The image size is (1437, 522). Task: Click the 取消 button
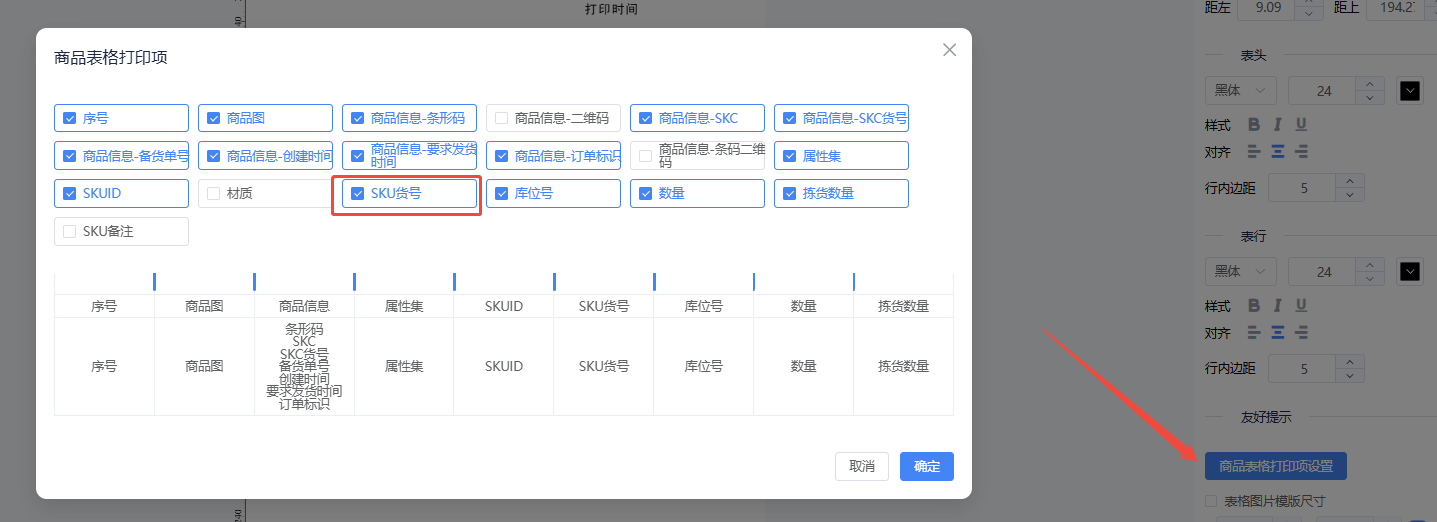861,466
